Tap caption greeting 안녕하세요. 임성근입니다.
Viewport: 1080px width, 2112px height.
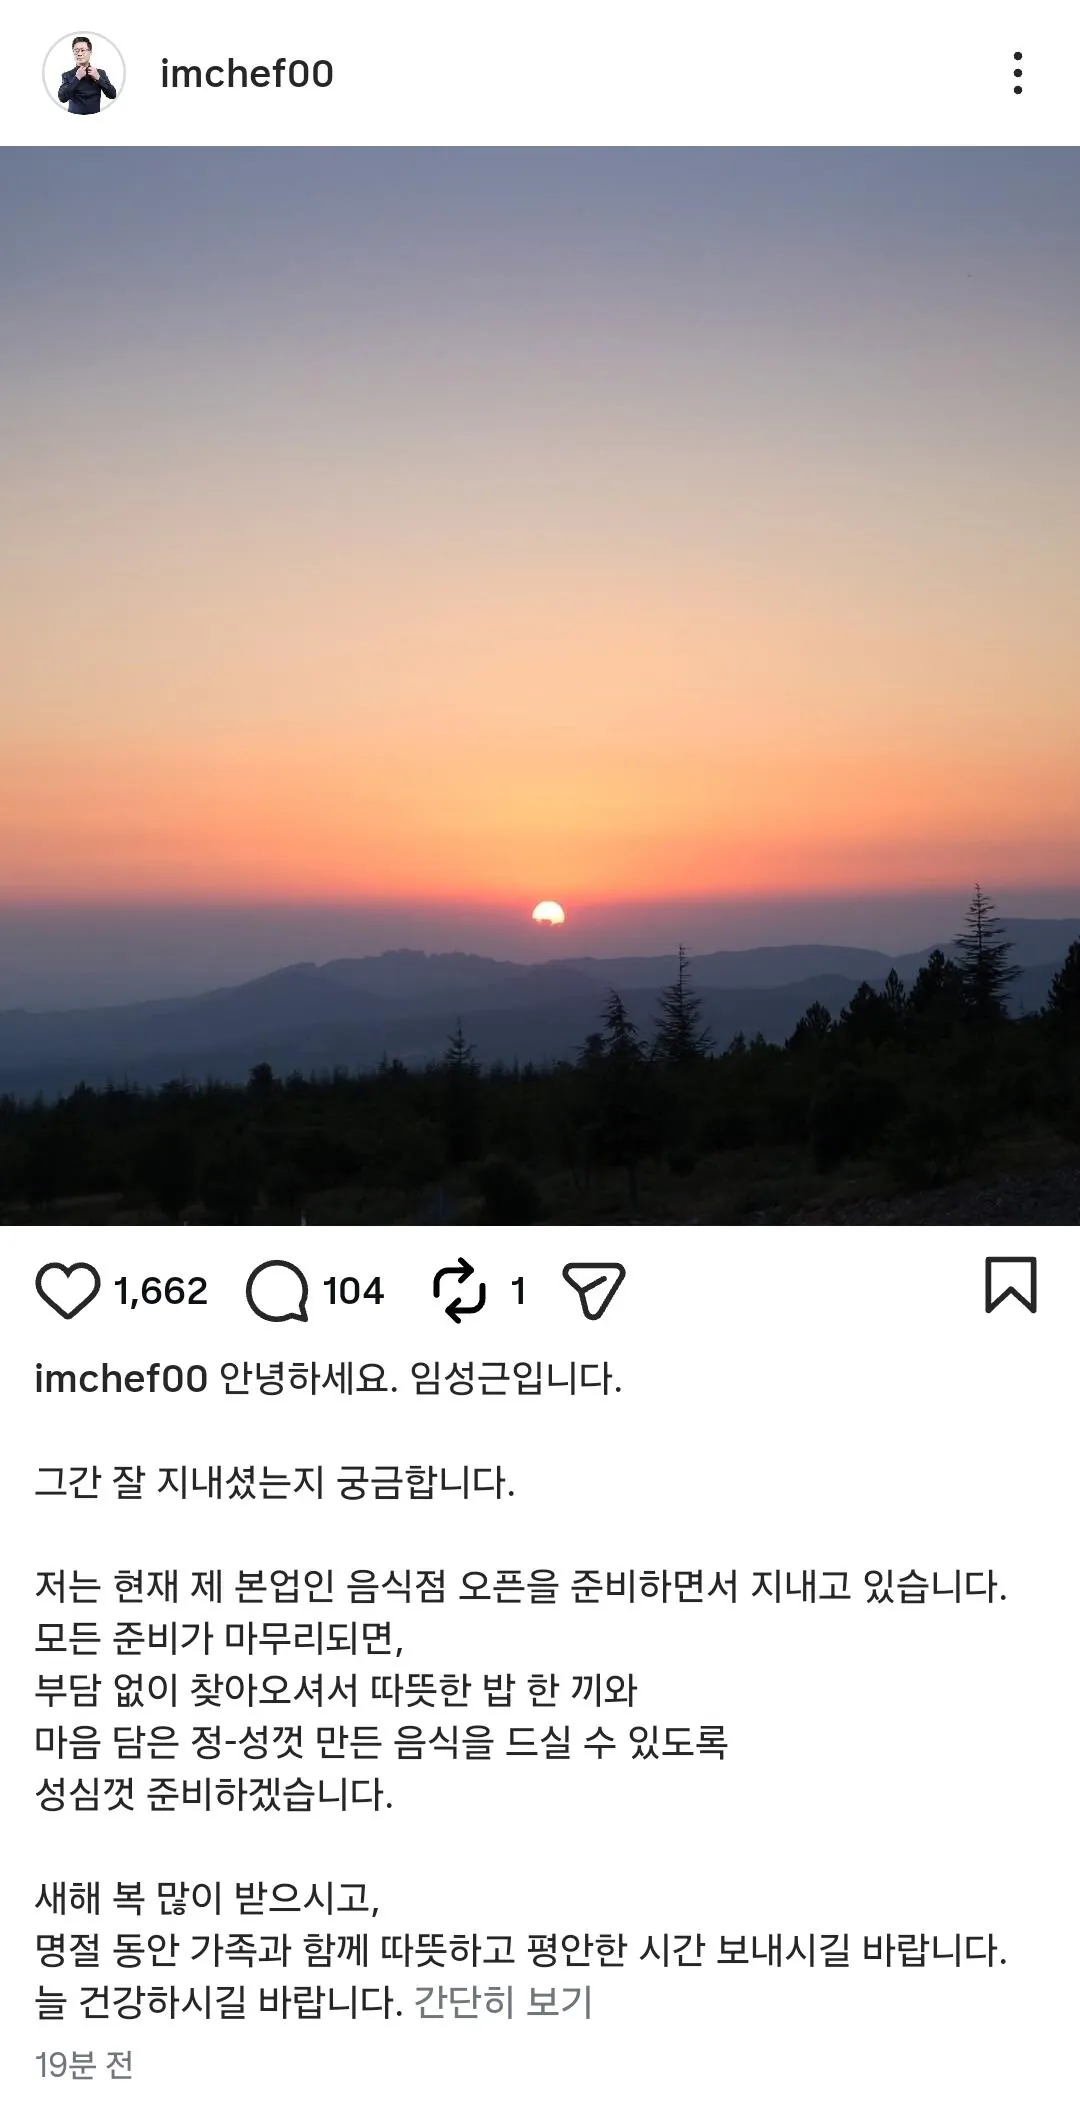tap(420, 1379)
